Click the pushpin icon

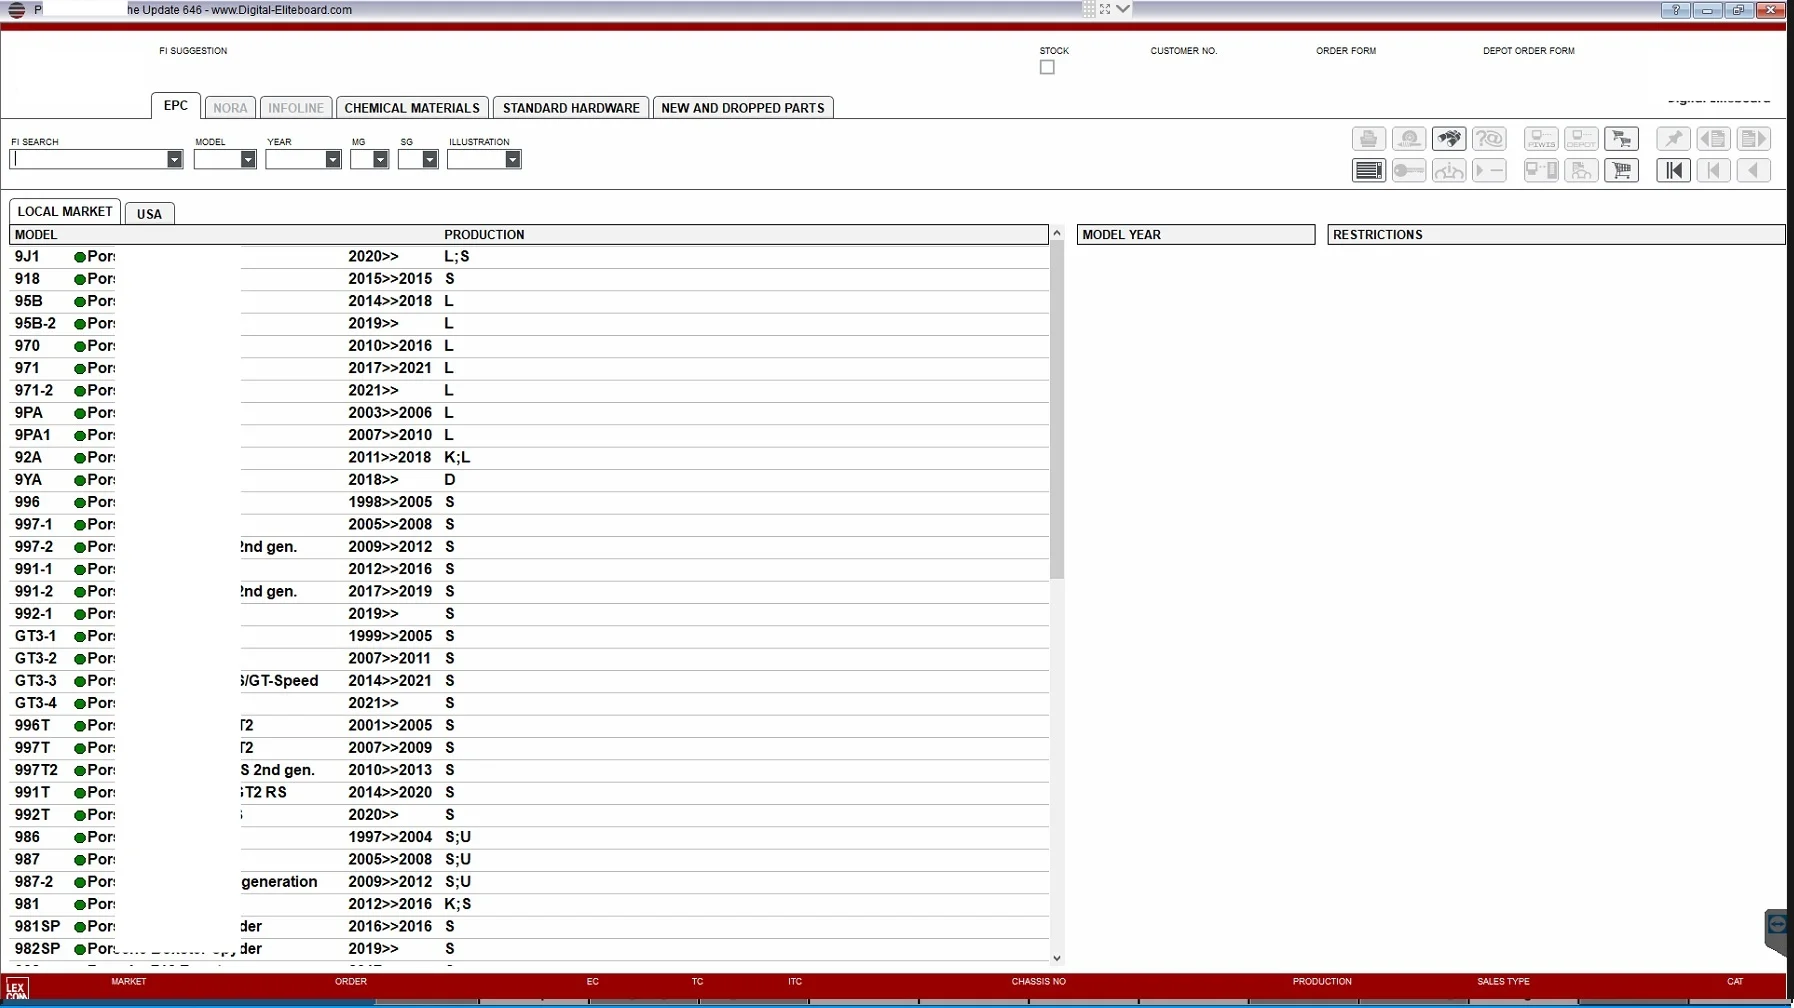point(1673,139)
